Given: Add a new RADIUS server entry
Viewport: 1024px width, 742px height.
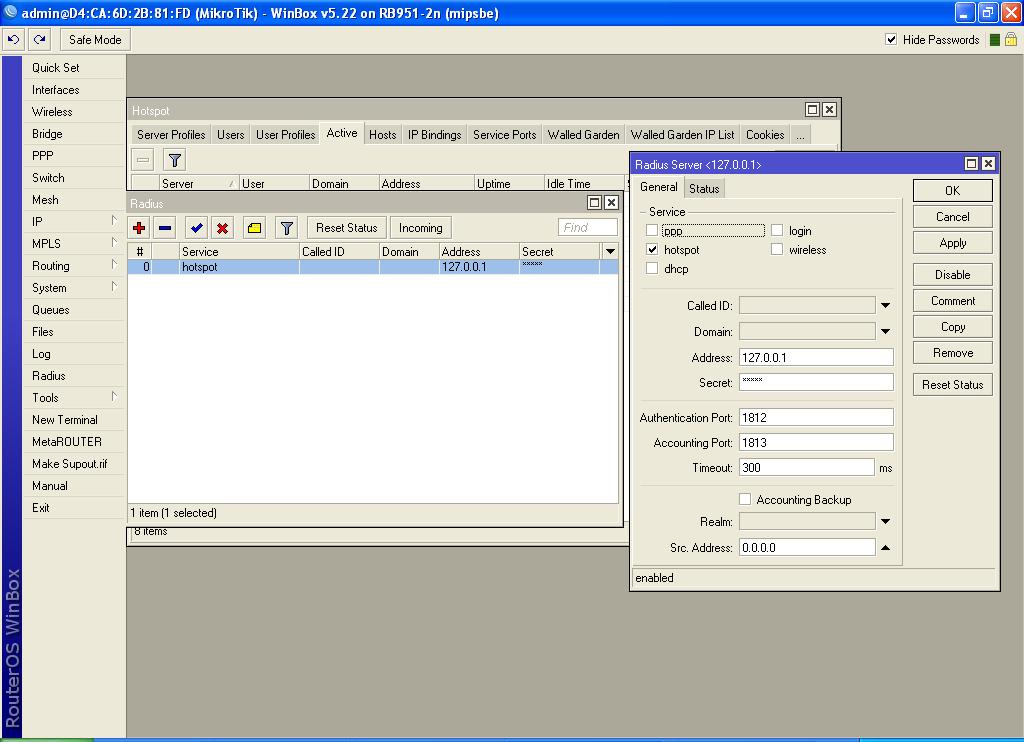Looking at the screenshot, I should tap(139, 227).
